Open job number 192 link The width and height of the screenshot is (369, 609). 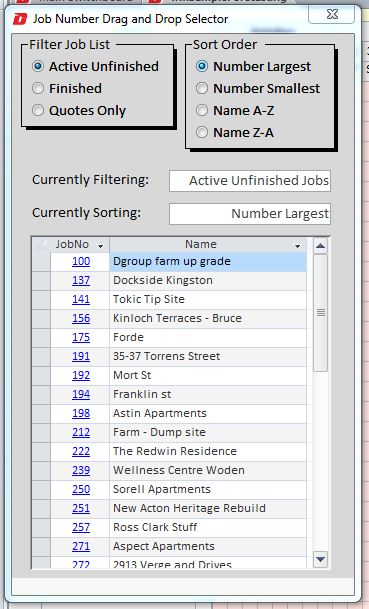tap(81, 376)
